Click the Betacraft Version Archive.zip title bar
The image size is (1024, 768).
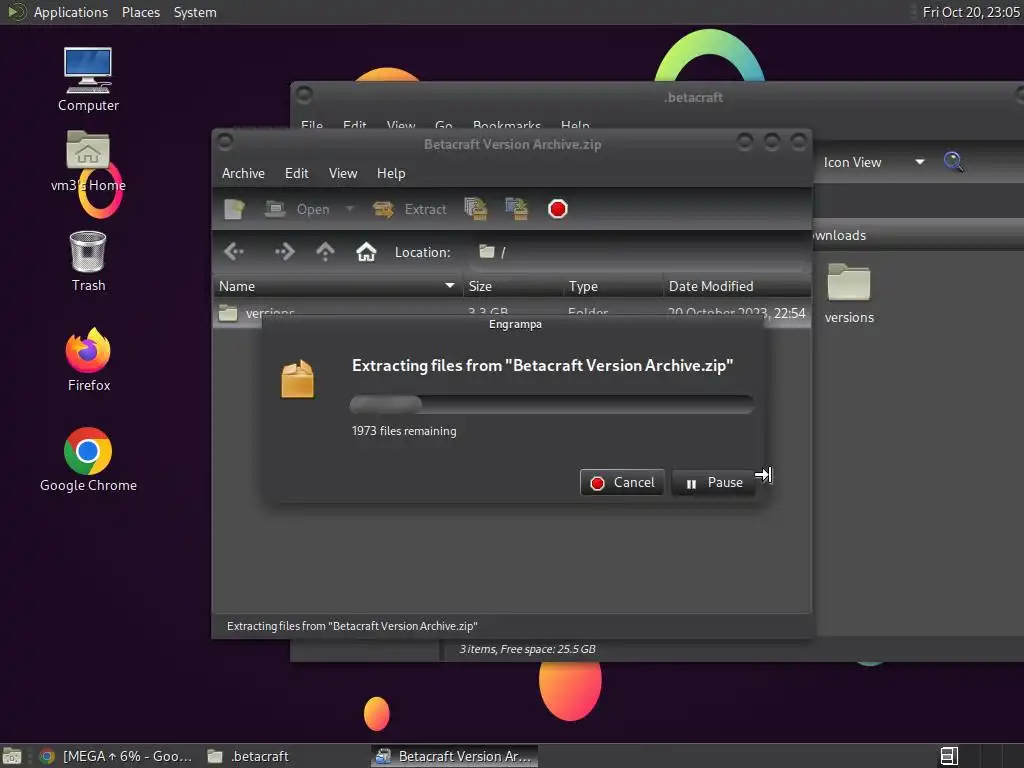pyautogui.click(x=513, y=144)
